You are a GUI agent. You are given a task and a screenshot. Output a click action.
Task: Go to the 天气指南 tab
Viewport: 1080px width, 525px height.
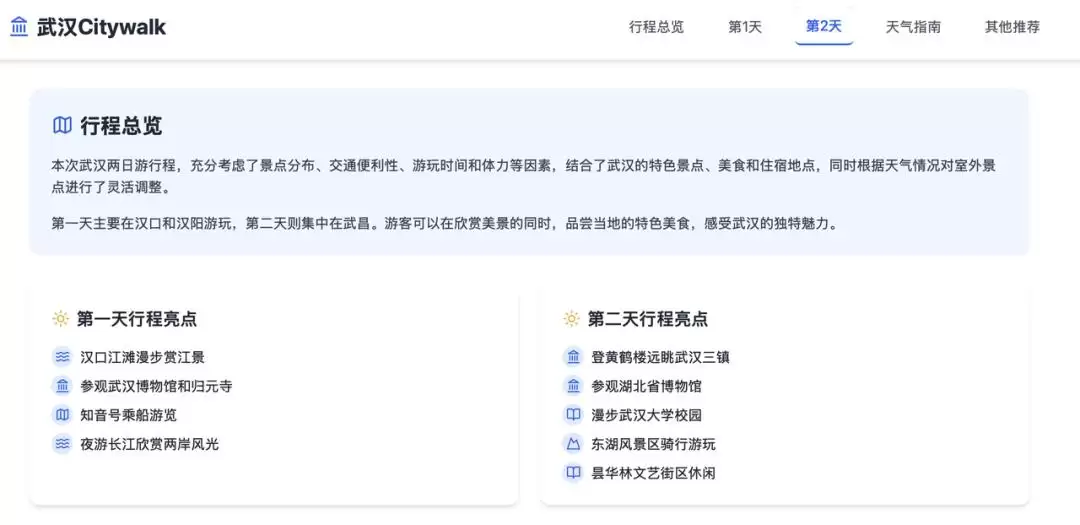[913, 28]
